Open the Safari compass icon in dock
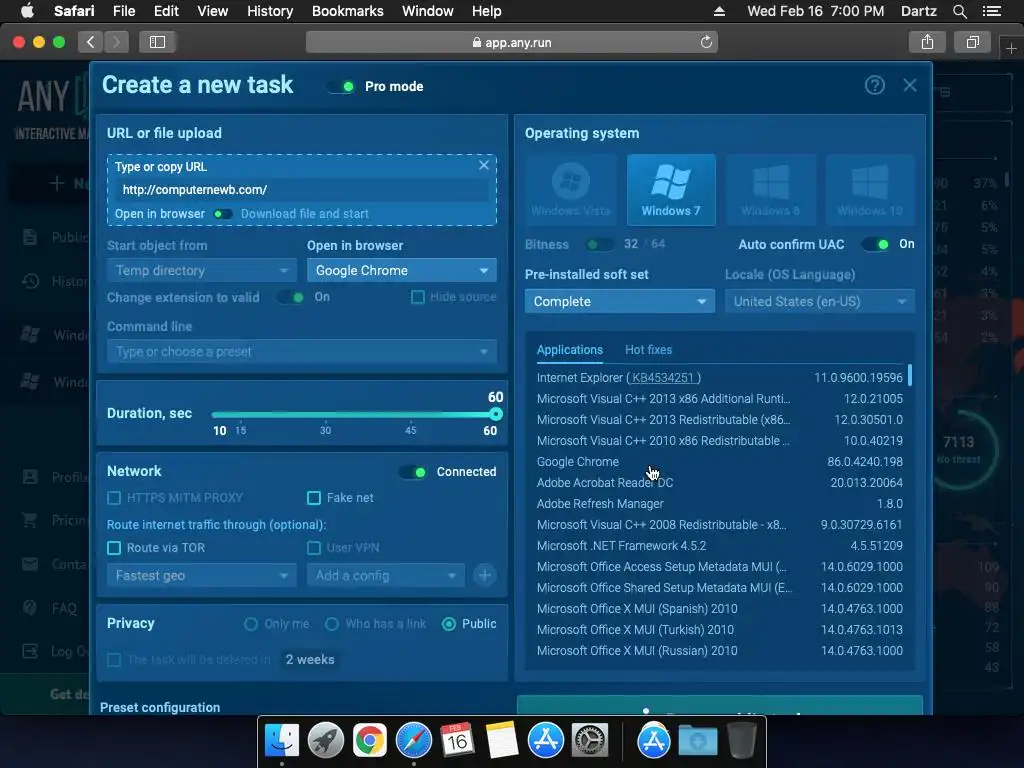This screenshot has height=768, width=1024. [x=413, y=741]
